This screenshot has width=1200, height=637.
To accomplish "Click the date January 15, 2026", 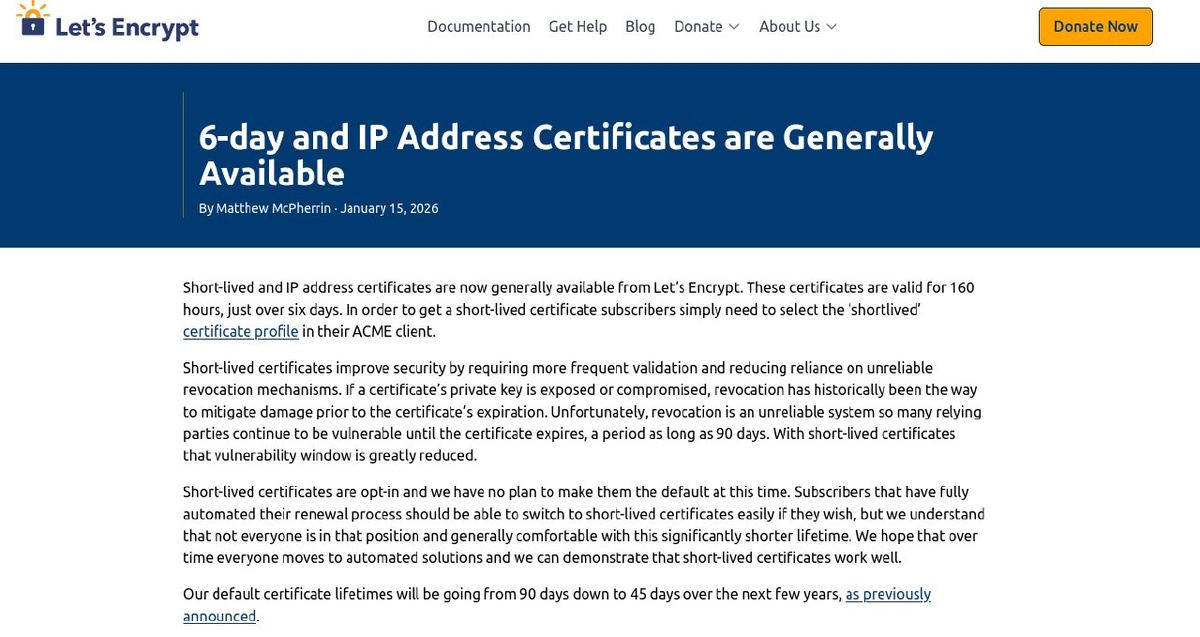I will coord(389,208).
